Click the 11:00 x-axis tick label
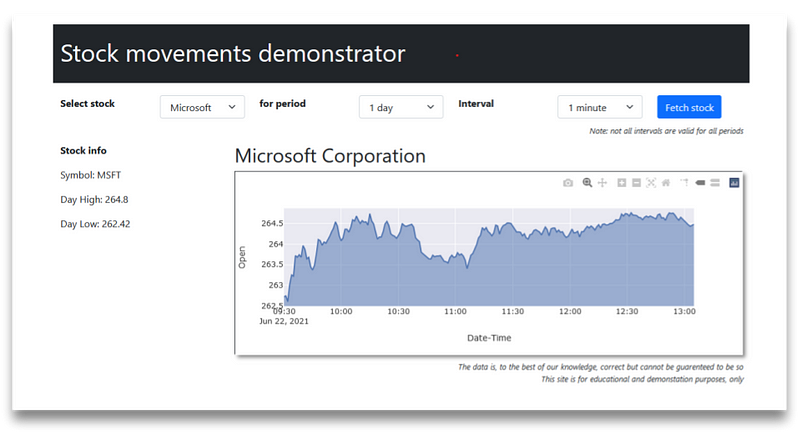The width and height of the screenshot is (800, 433). pyautogui.click(x=455, y=311)
